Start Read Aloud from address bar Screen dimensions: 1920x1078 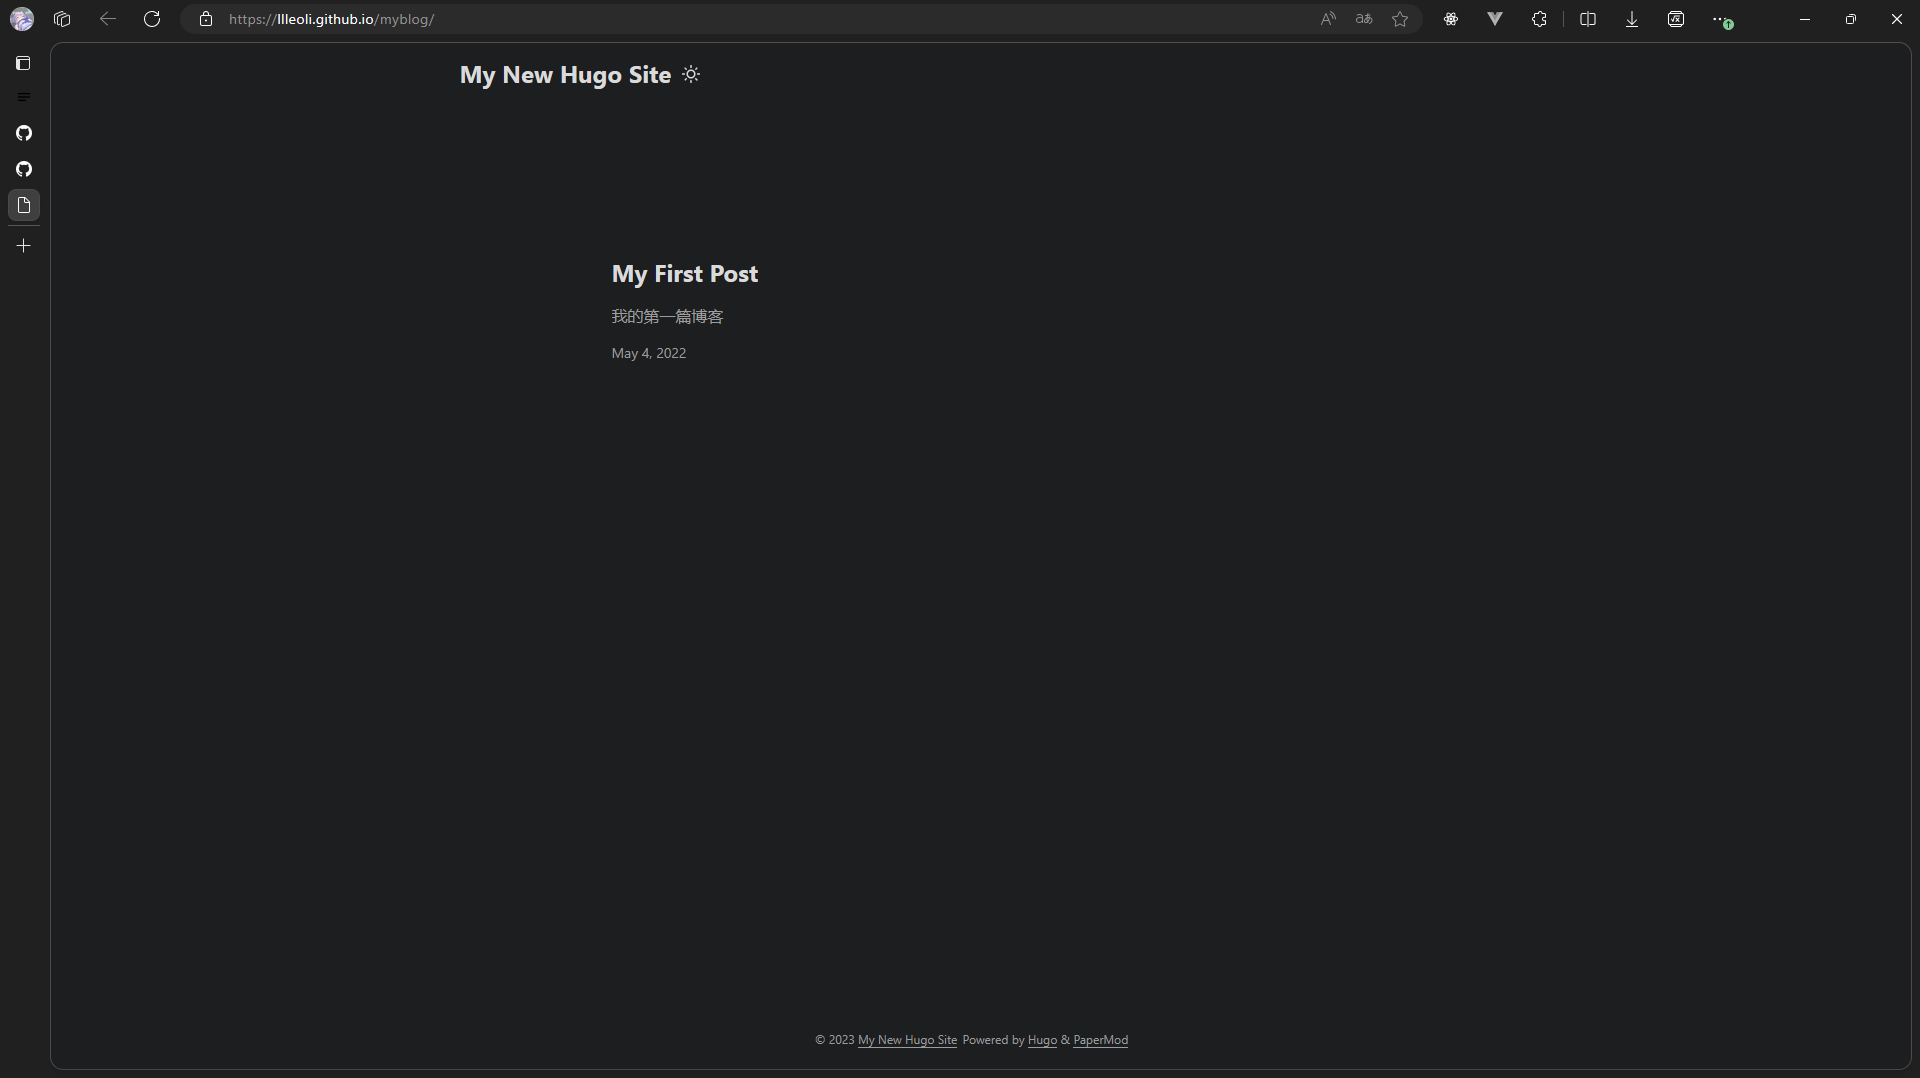[1328, 19]
